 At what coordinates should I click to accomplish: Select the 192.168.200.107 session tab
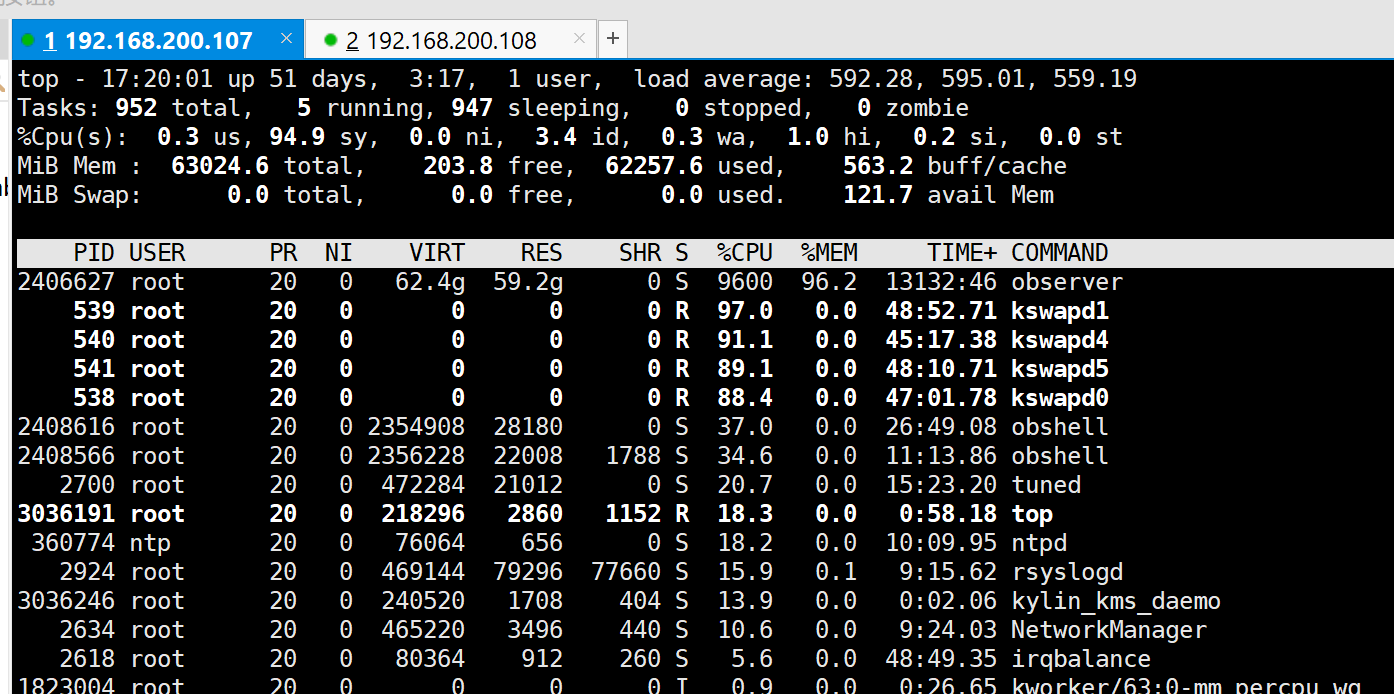(x=148, y=41)
